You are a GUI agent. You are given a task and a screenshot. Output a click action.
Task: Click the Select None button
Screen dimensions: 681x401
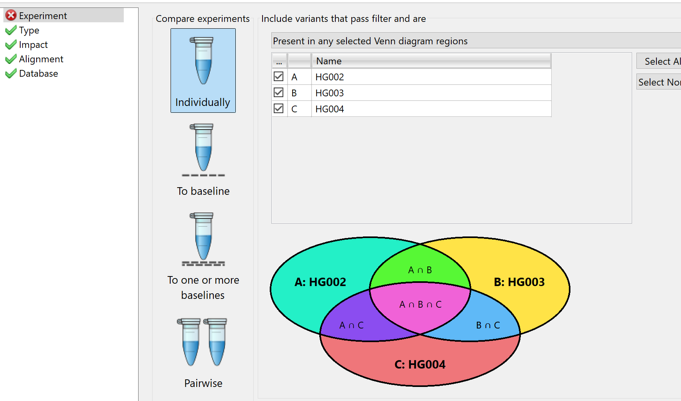click(x=659, y=82)
